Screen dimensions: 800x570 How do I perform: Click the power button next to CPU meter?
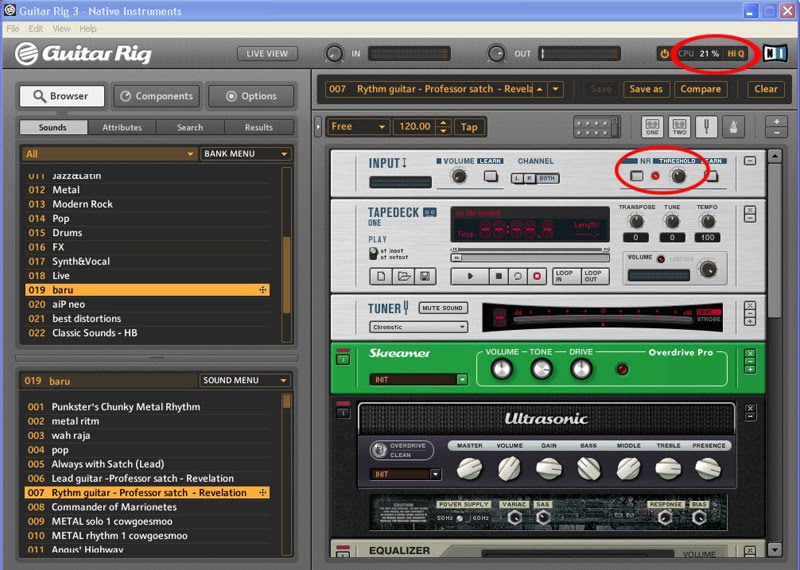click(x=664, y=54)
